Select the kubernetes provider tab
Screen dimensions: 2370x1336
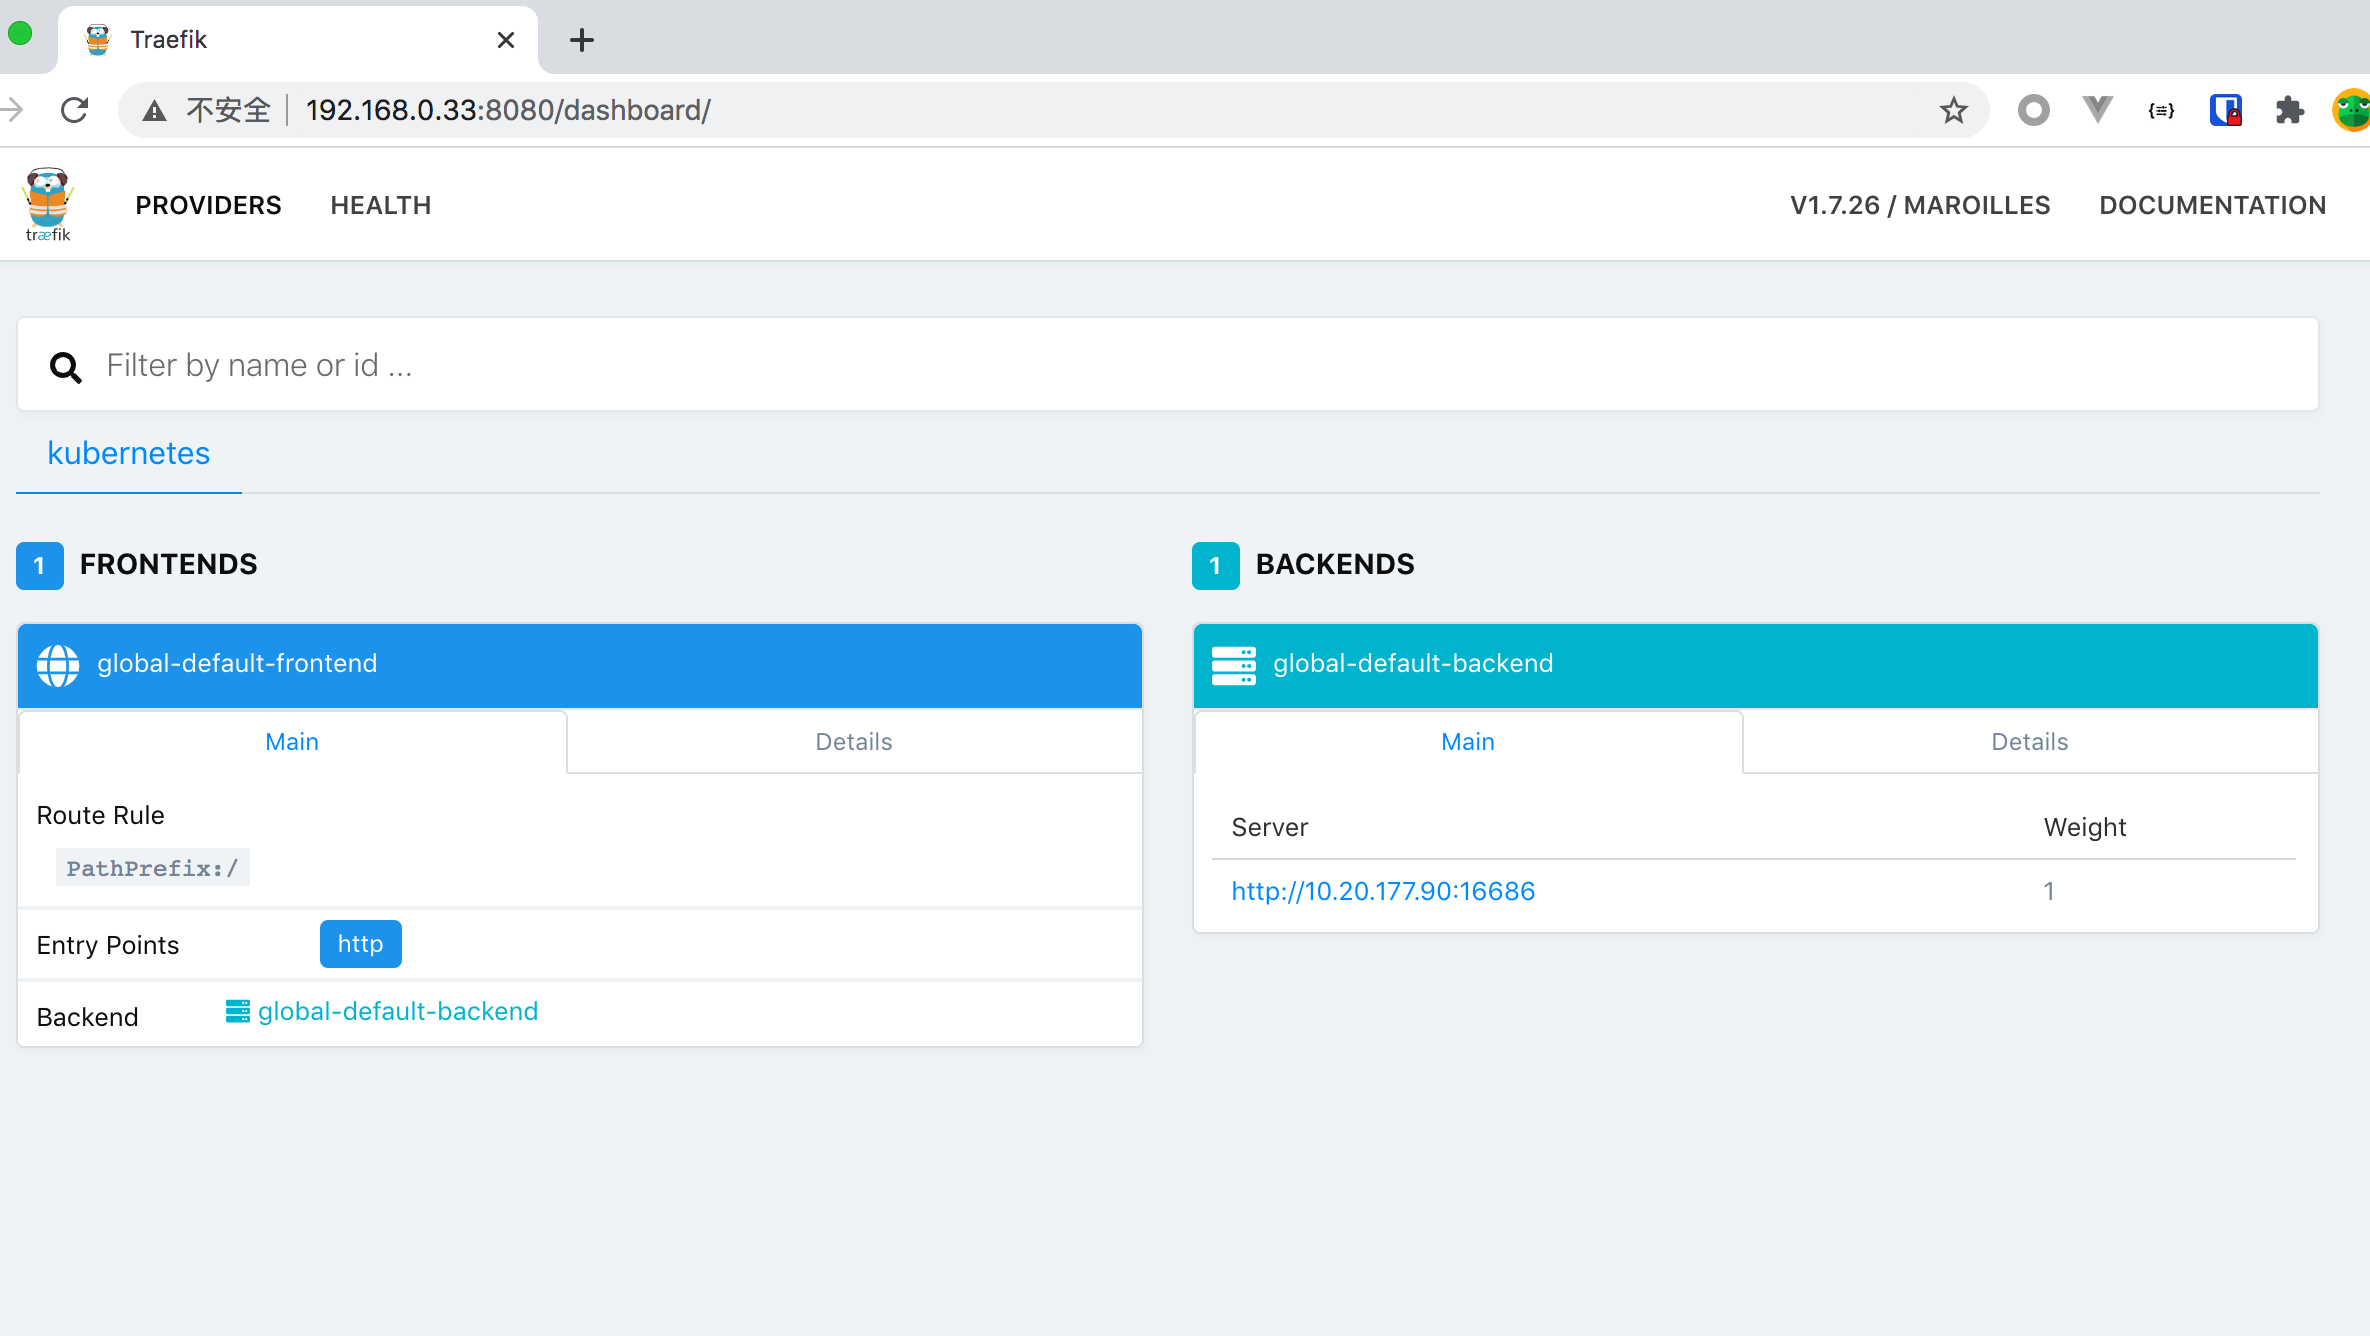[128, 454]
